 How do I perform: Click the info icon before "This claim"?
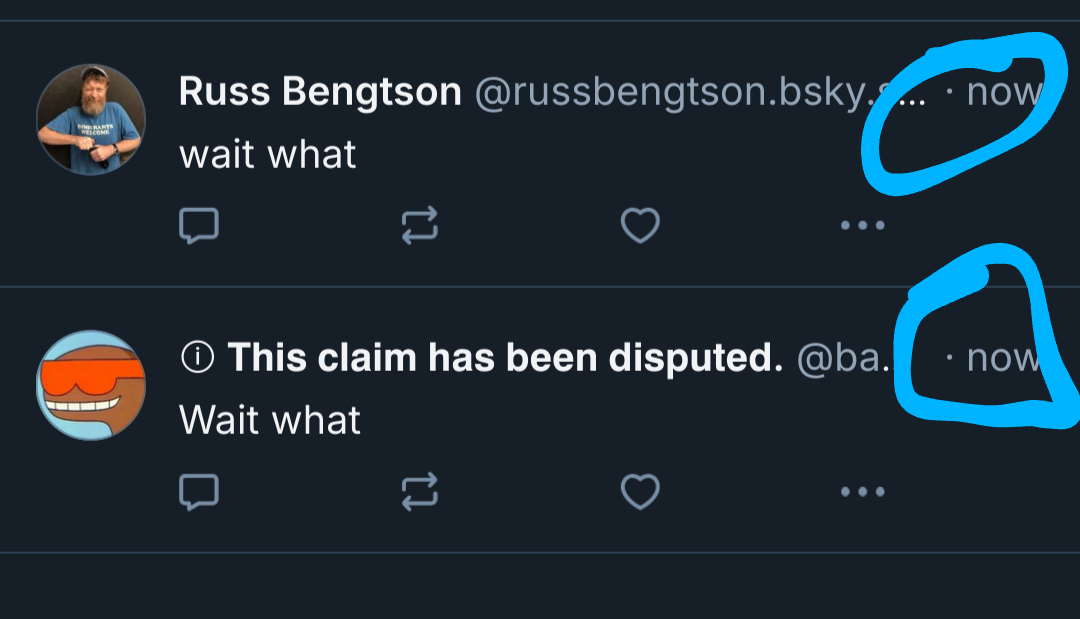[x=199, y=357]
